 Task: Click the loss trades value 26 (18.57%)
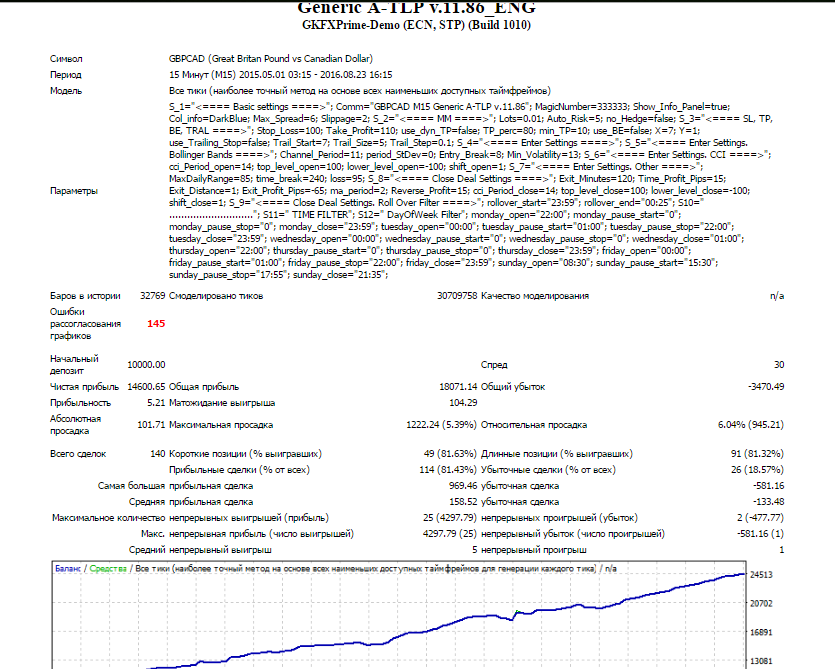pyautogui.click(x=757, y=470)
